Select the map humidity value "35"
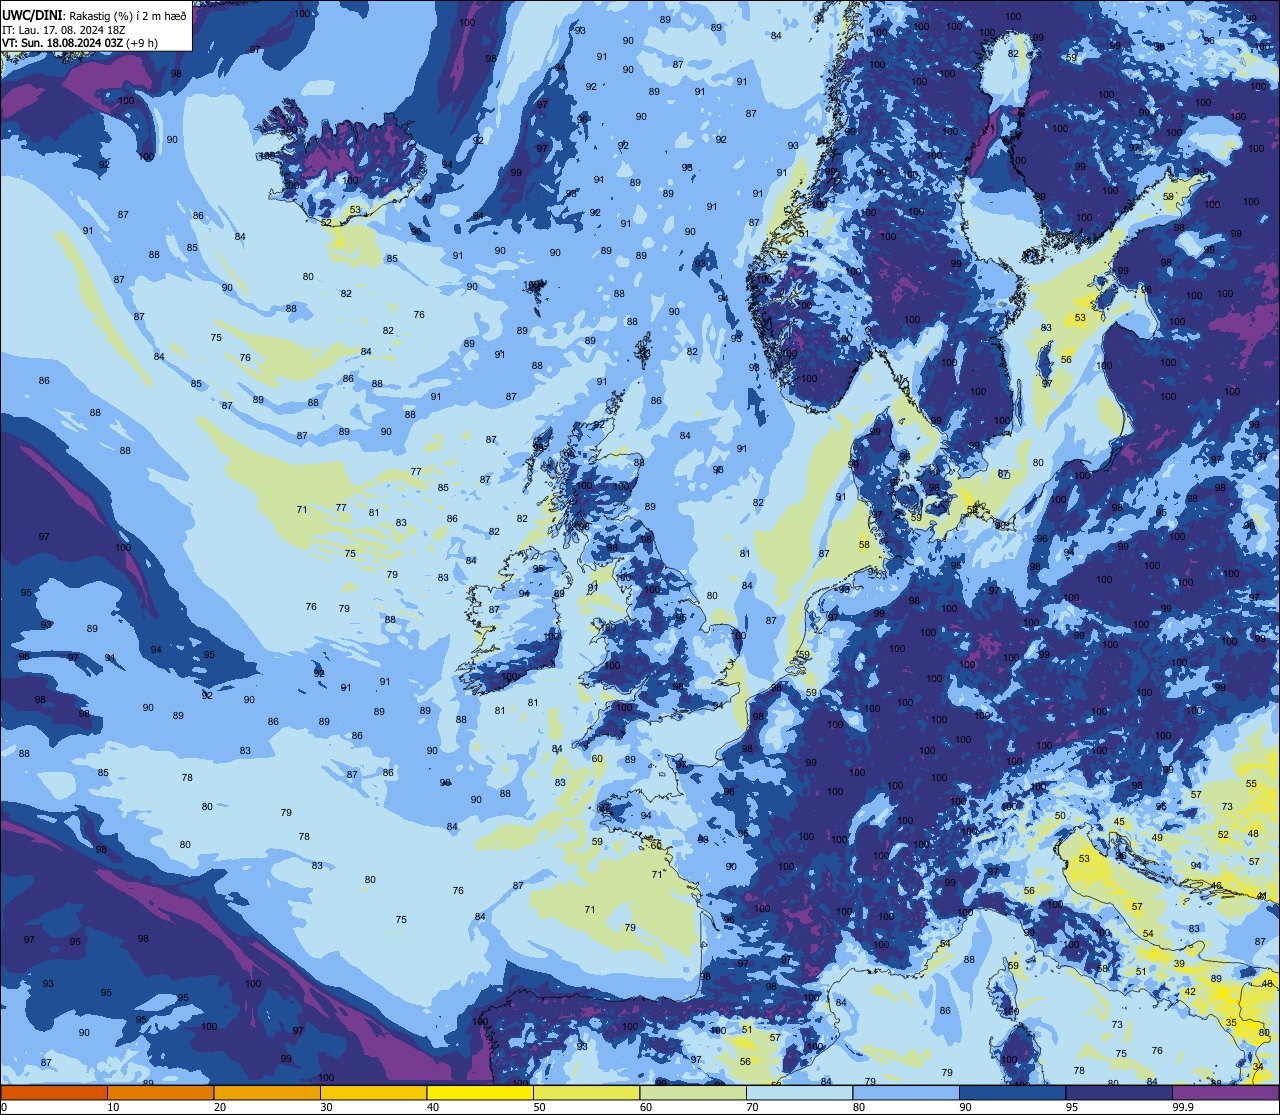1280x1115 pixels. (x=1231, y=1023)
